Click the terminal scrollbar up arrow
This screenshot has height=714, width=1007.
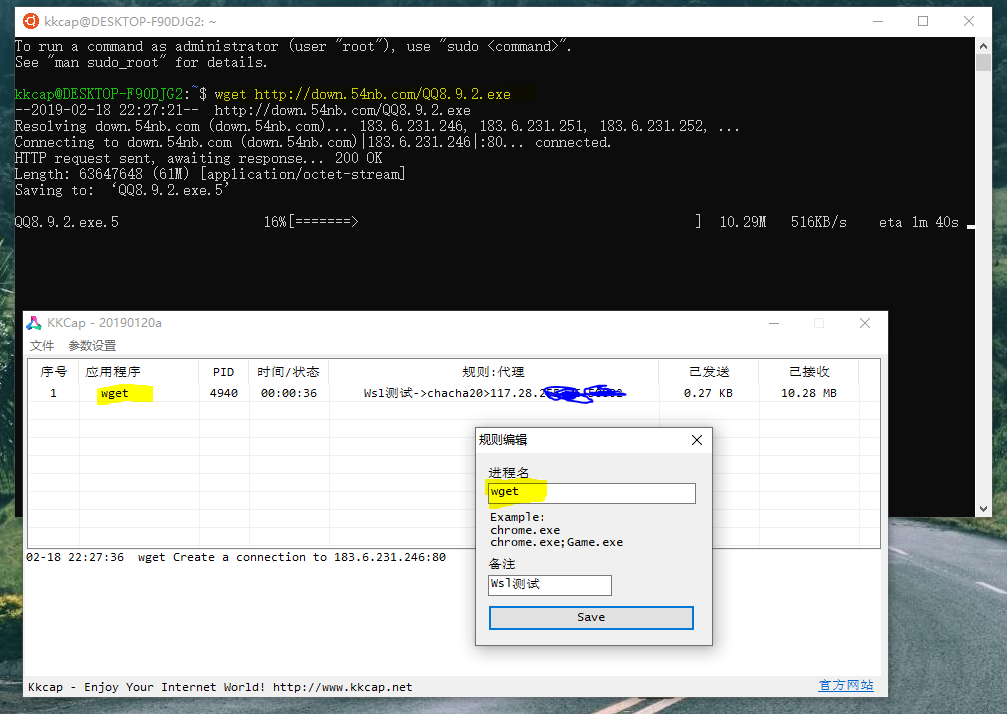[983, 46]
